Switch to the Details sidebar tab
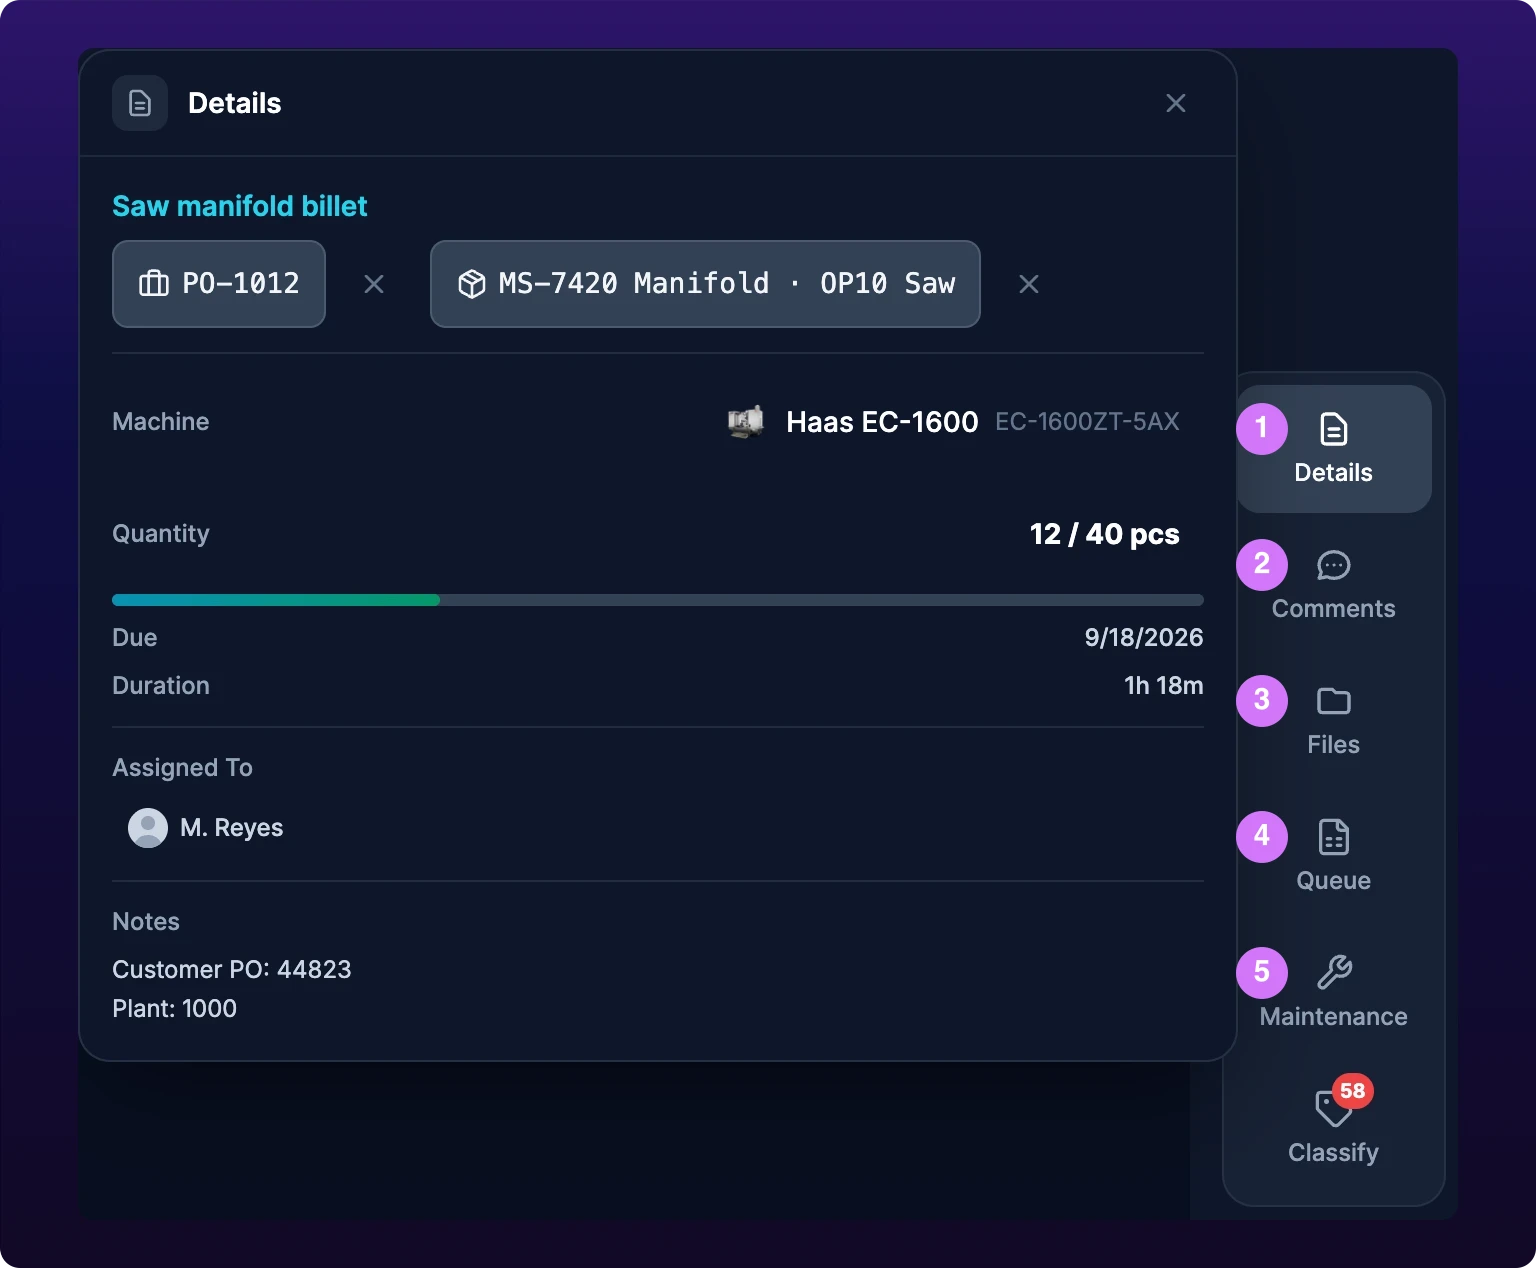 1334,449
